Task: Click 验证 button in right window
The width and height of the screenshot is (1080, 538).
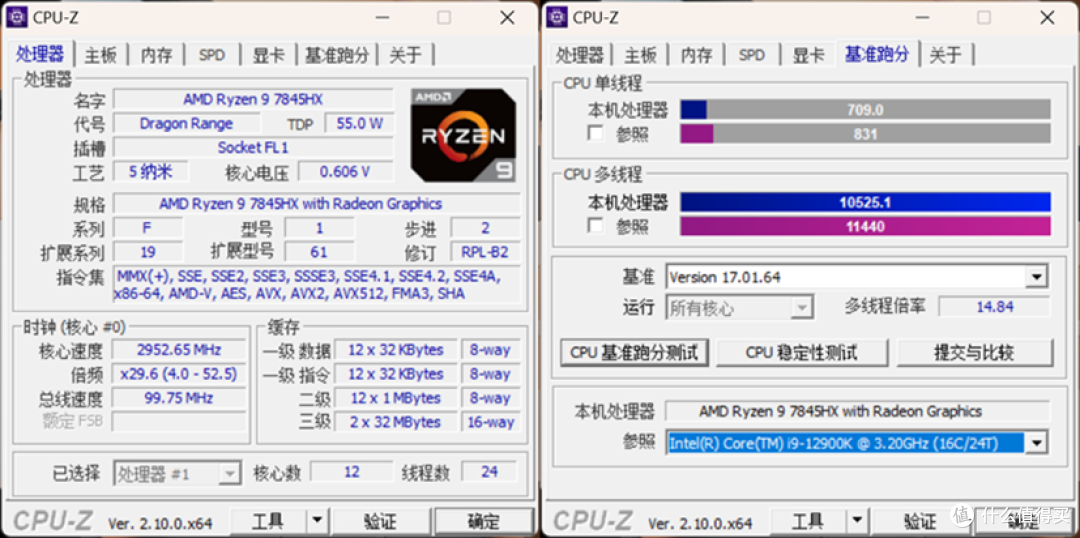Action: [920, 520]
